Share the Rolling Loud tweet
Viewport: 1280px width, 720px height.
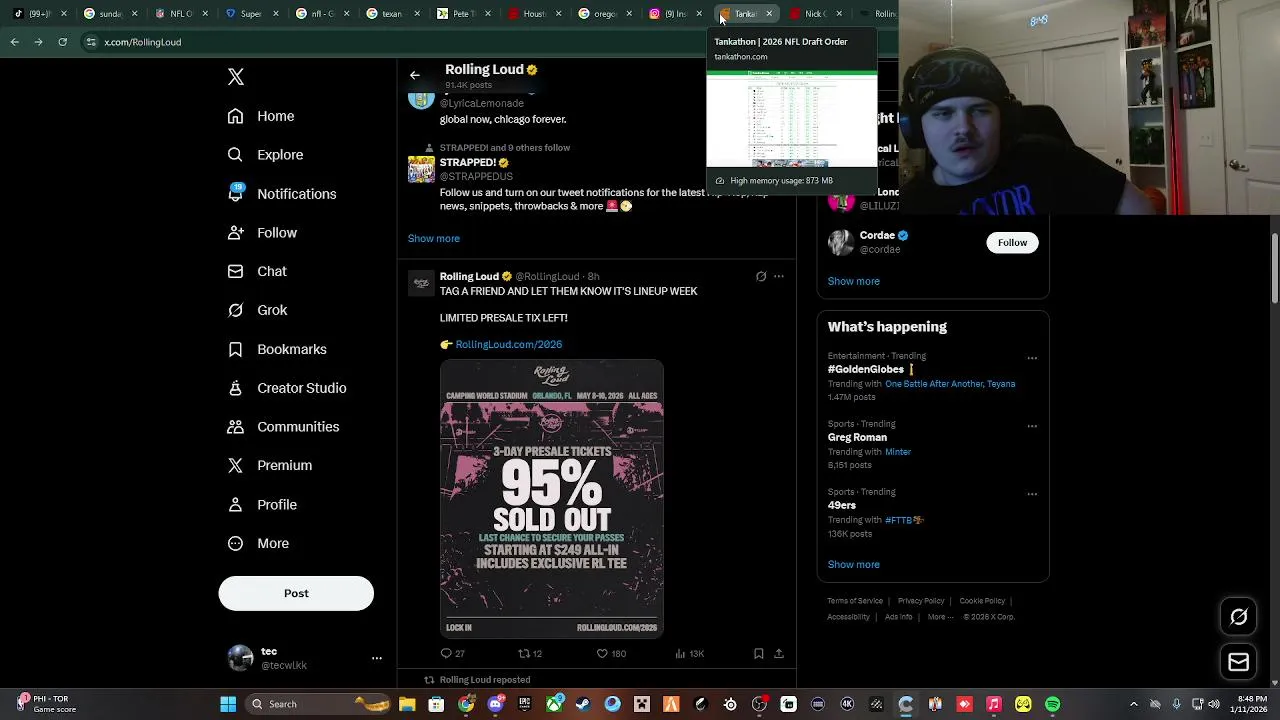point(779,653)
